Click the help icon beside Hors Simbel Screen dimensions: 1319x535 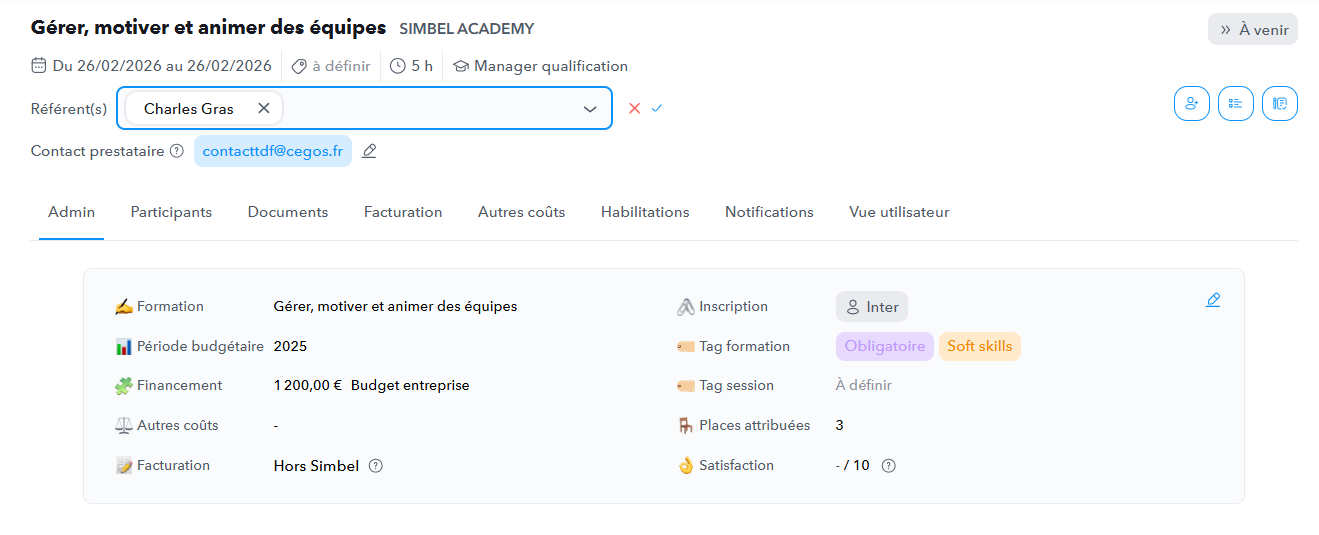point(376,465)
